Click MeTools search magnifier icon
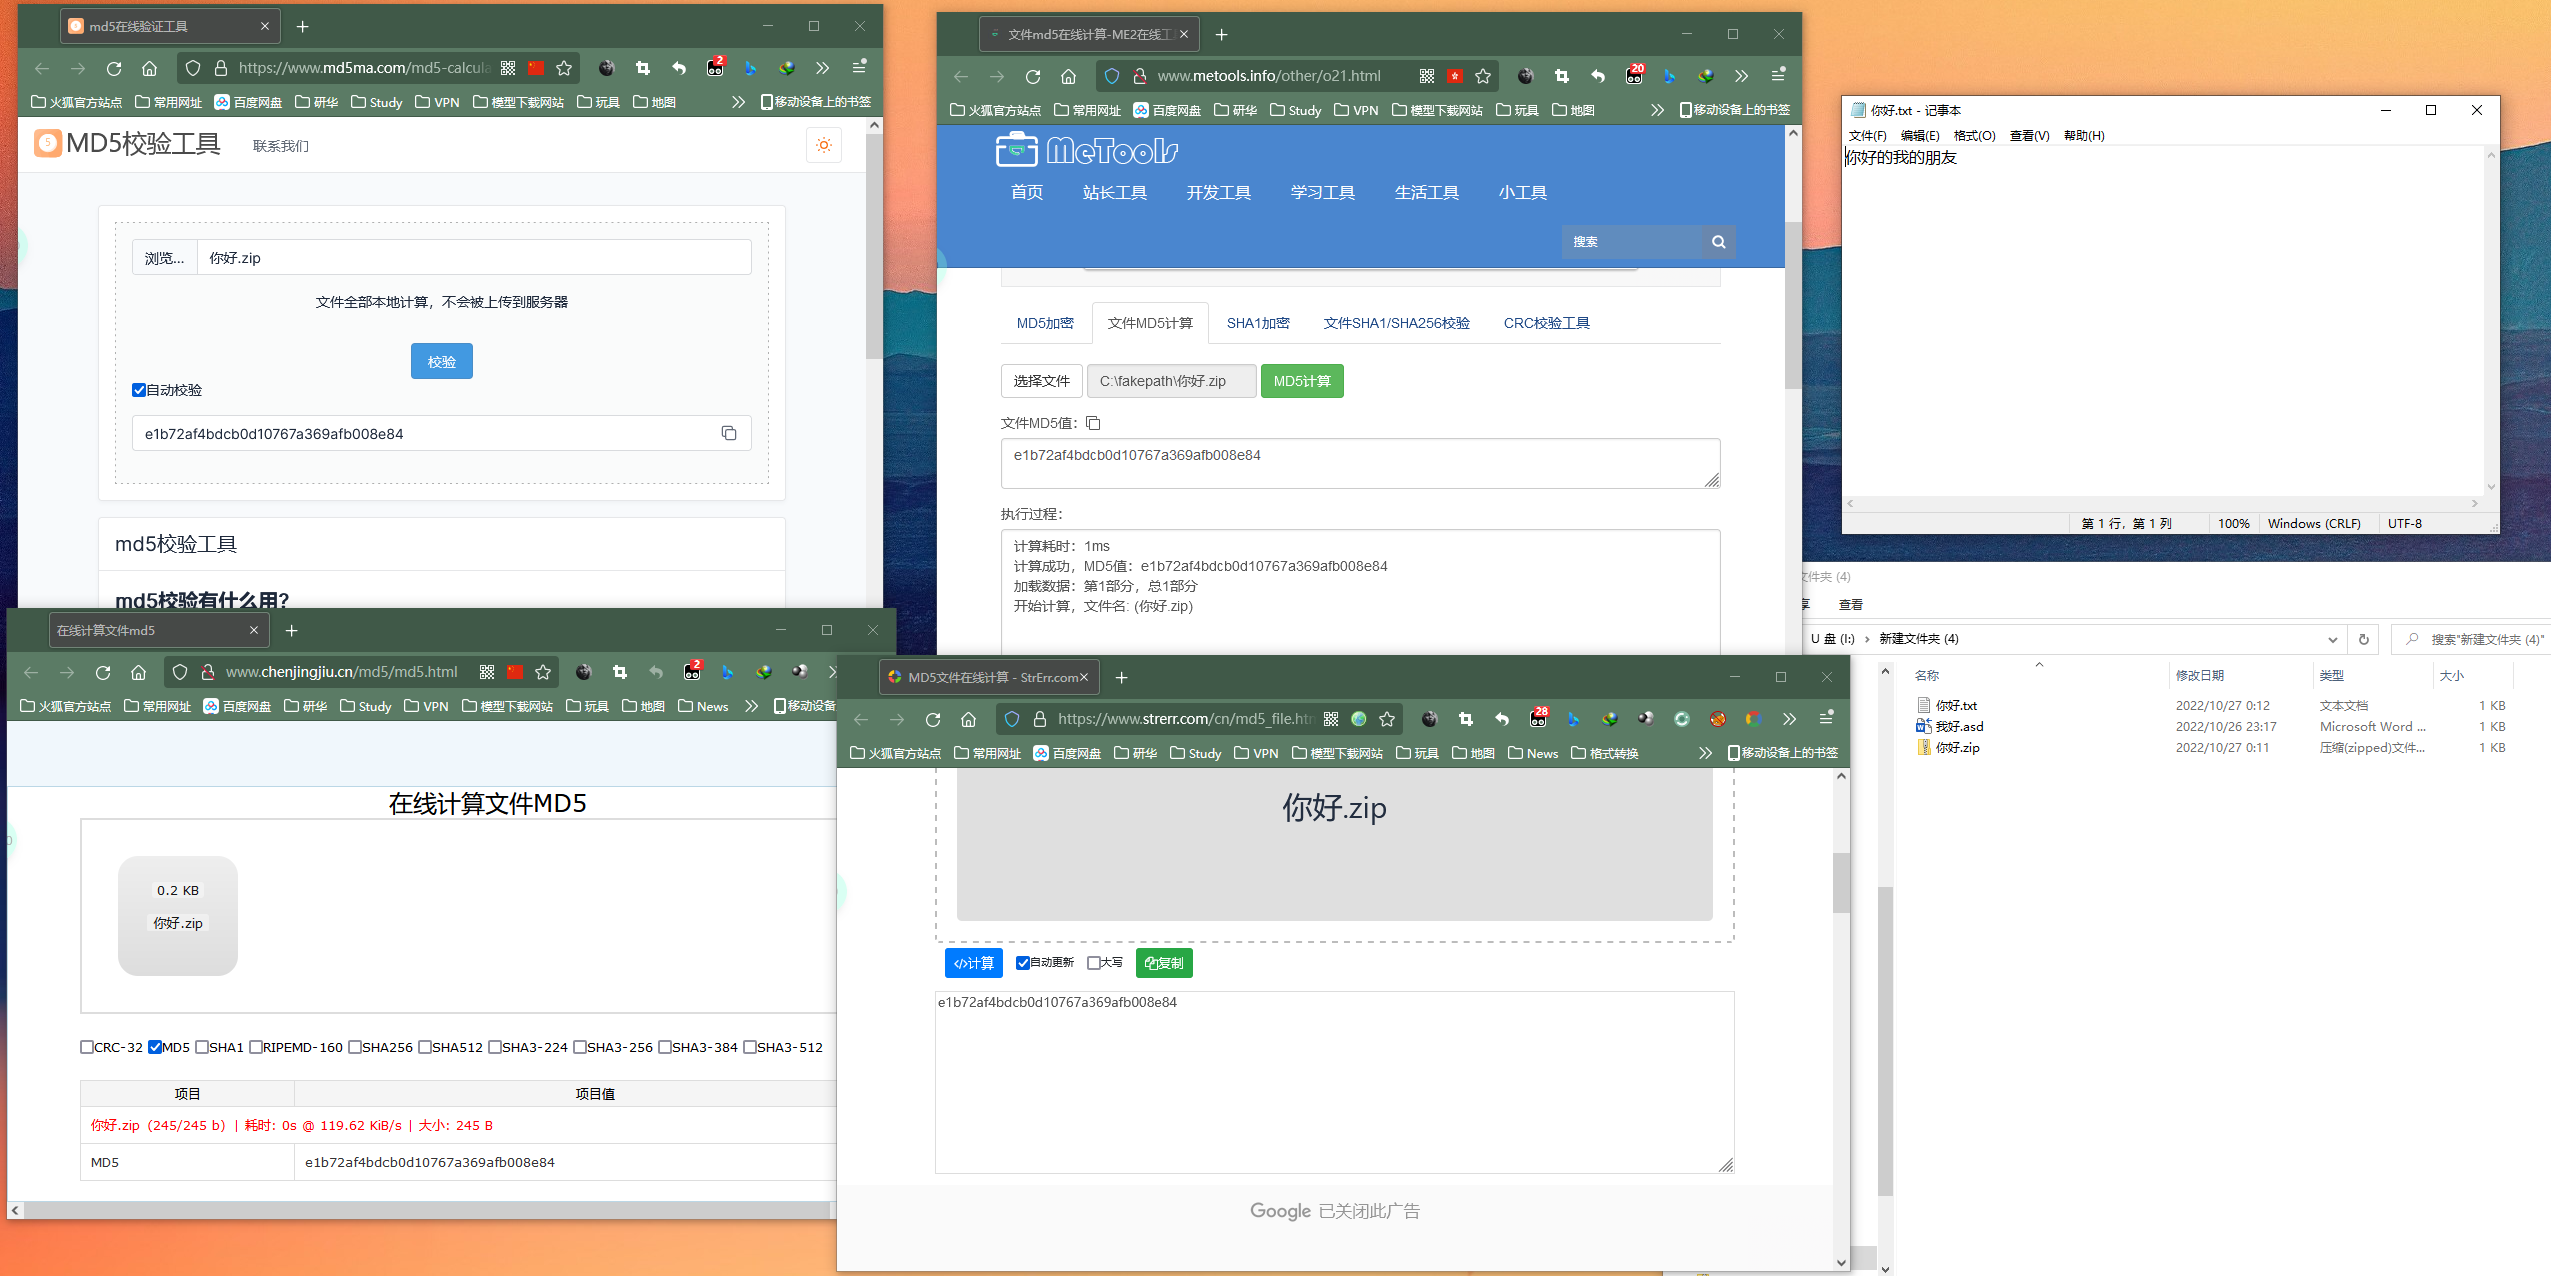 (x=1718, y=242)
